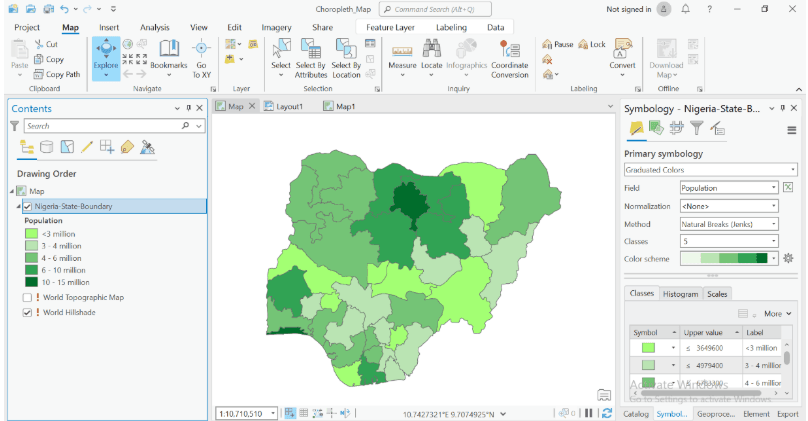The image size is (808, 421).
Task: Open the Histogram tab in Symbology
Action: coord(680,294)
